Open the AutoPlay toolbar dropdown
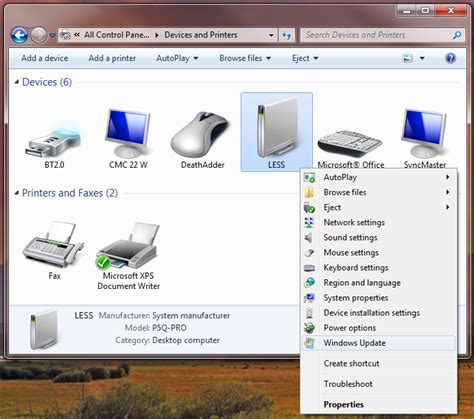 [177, 58]
